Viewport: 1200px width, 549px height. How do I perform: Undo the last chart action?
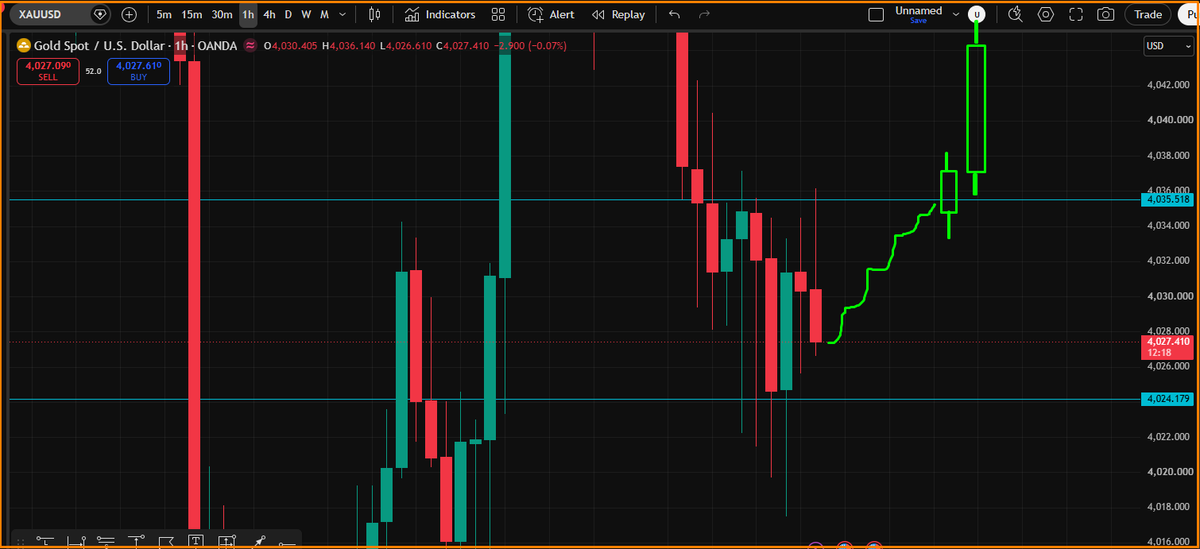point(674,15)
